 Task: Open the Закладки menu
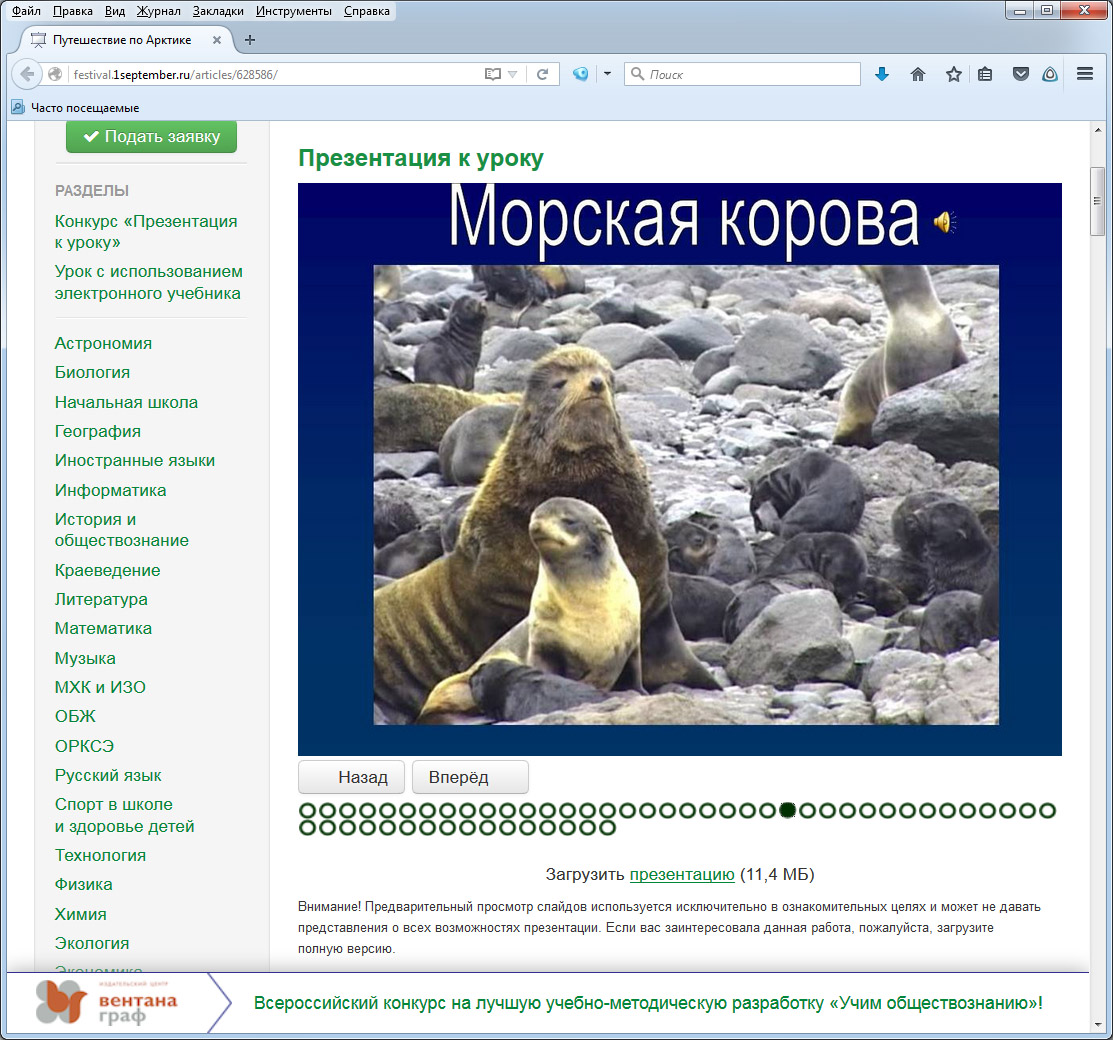pyautogui.click(x=218, y=11)
